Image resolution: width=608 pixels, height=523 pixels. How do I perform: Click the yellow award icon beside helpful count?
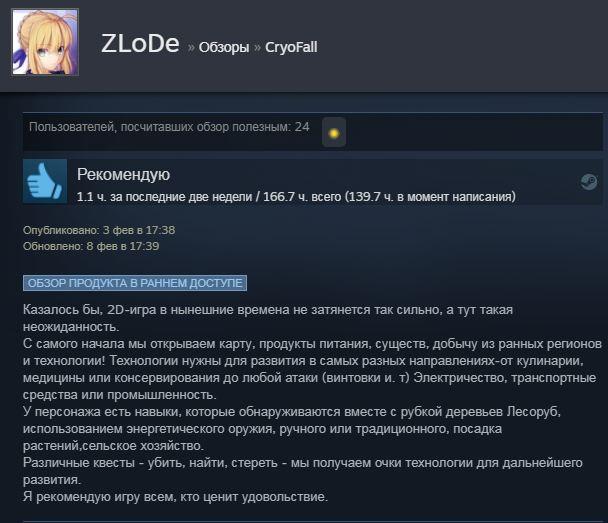pos(334,133)
